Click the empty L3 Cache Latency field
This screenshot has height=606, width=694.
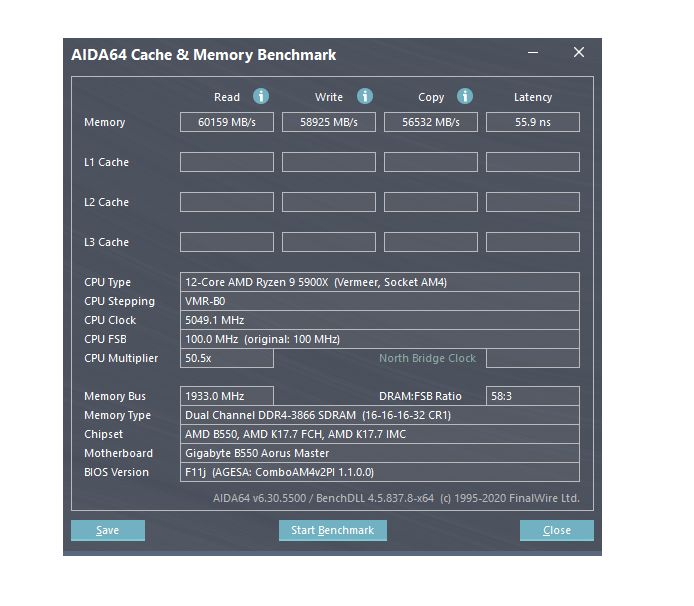(533, 242)
